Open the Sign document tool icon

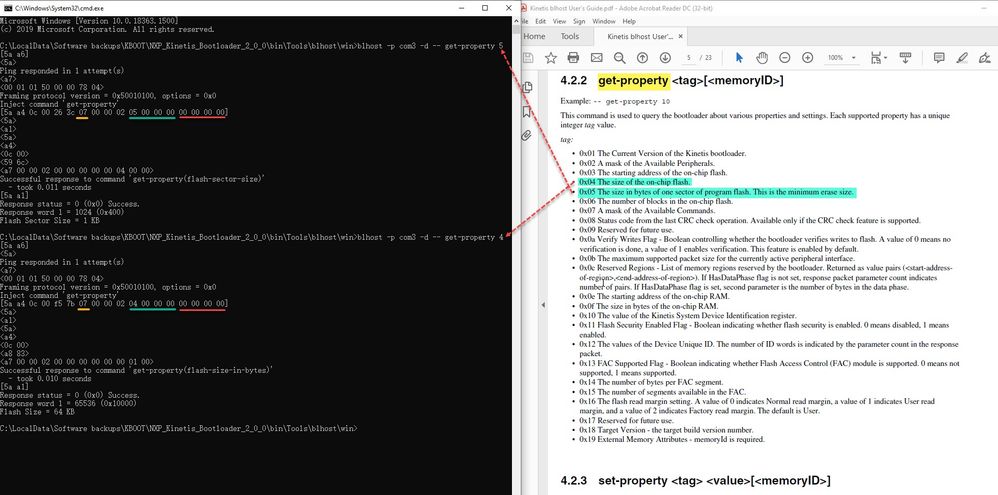[985, 58]
